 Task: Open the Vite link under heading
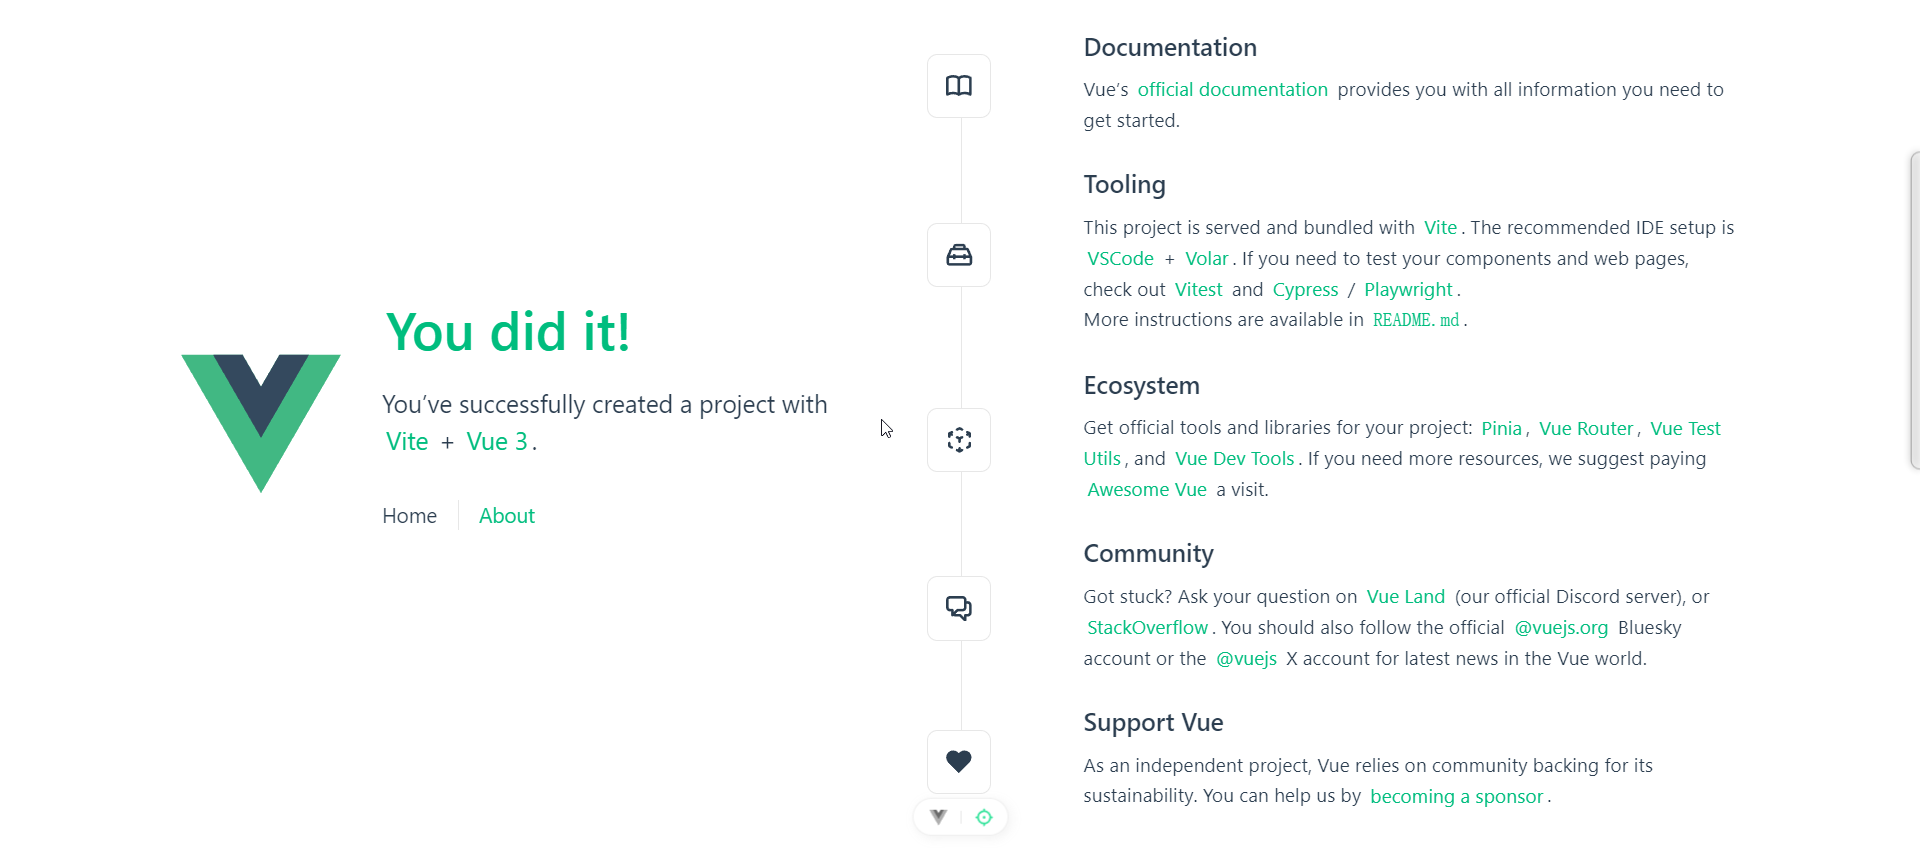[x=407, y=442]
